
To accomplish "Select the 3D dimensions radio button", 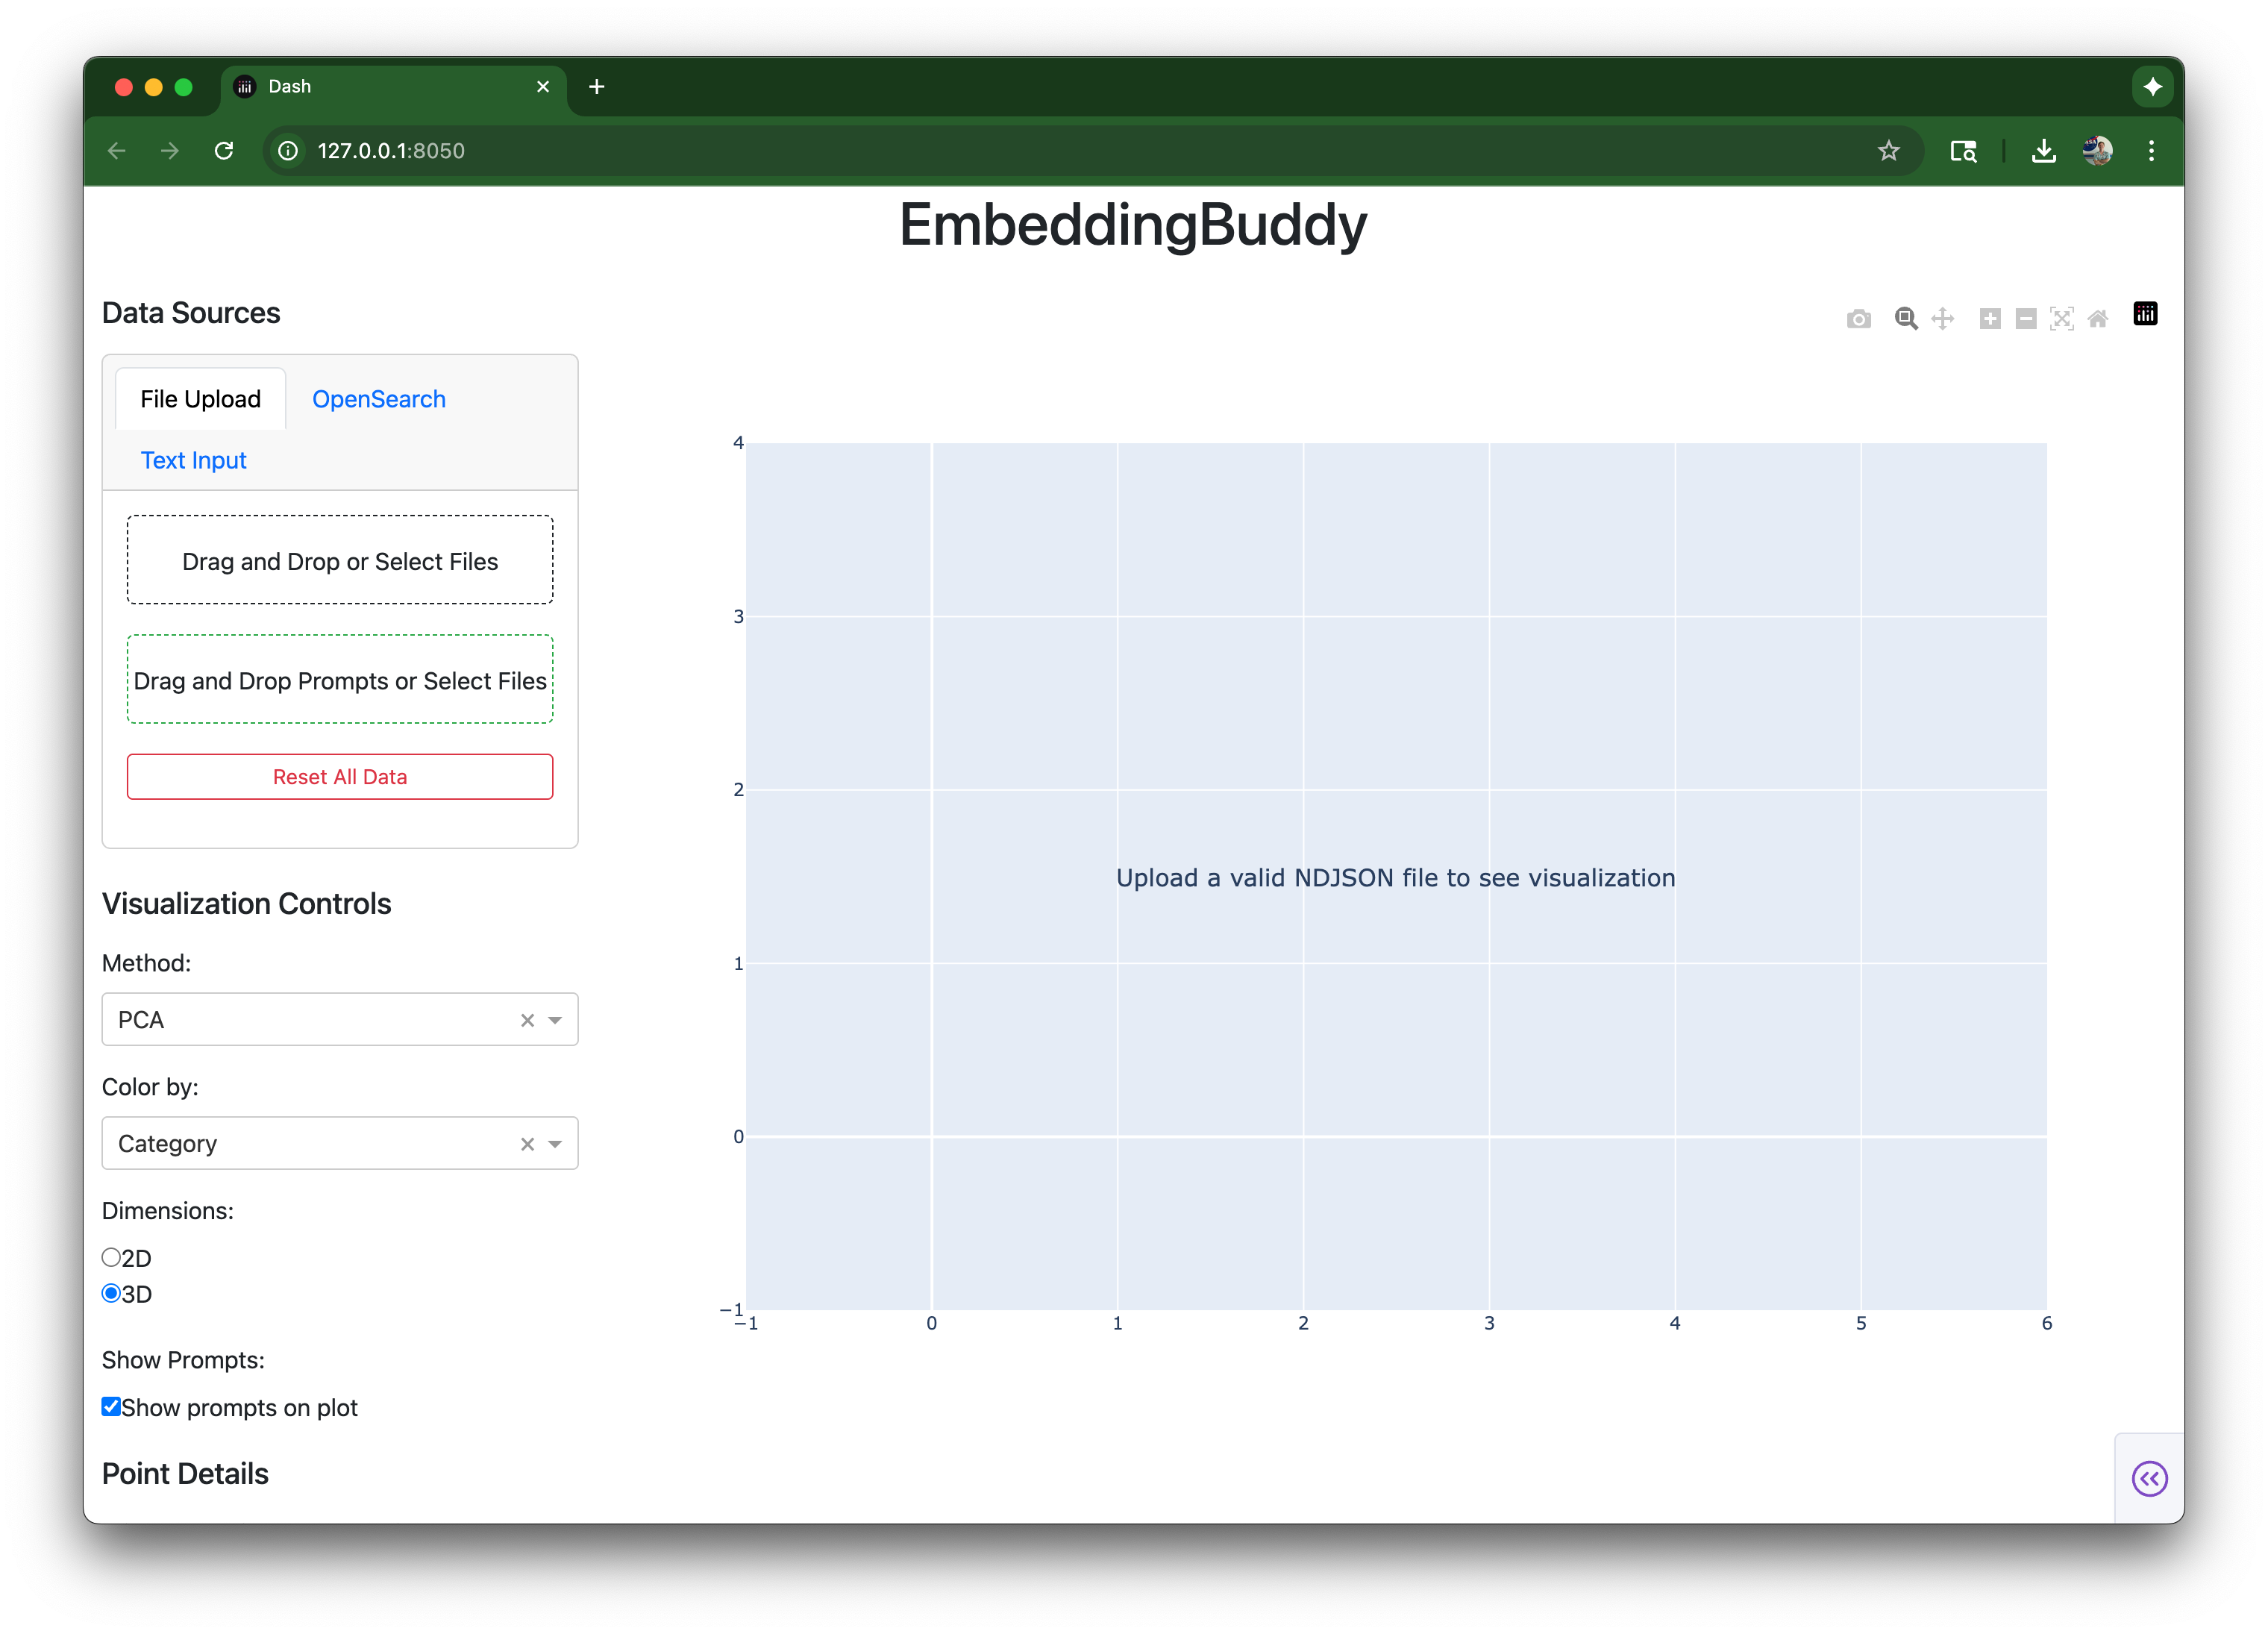I will [x=112, y=1293].
